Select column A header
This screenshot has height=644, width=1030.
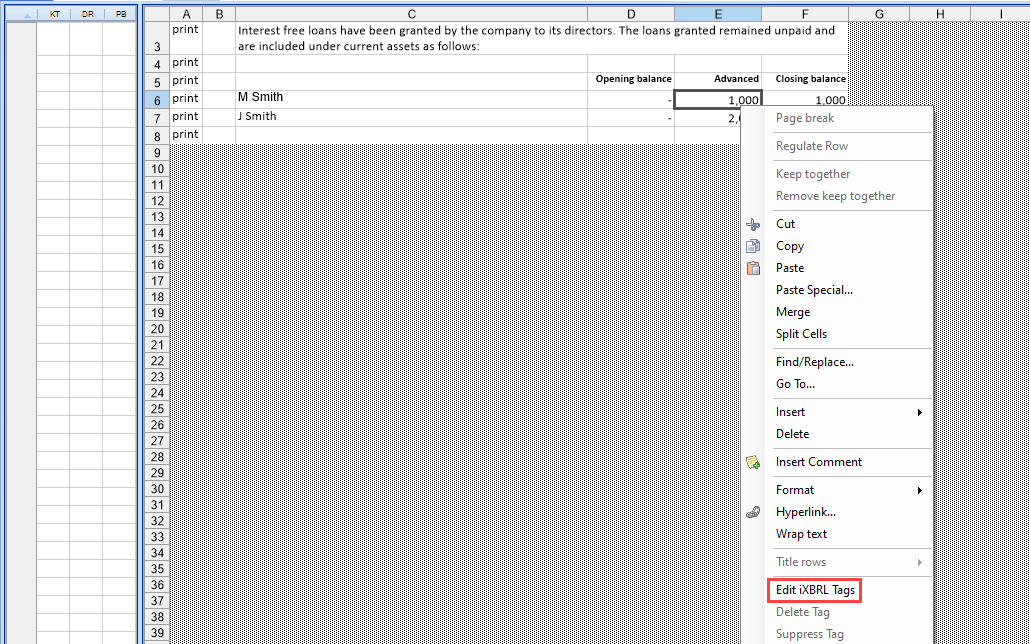(x=186, y=14)
